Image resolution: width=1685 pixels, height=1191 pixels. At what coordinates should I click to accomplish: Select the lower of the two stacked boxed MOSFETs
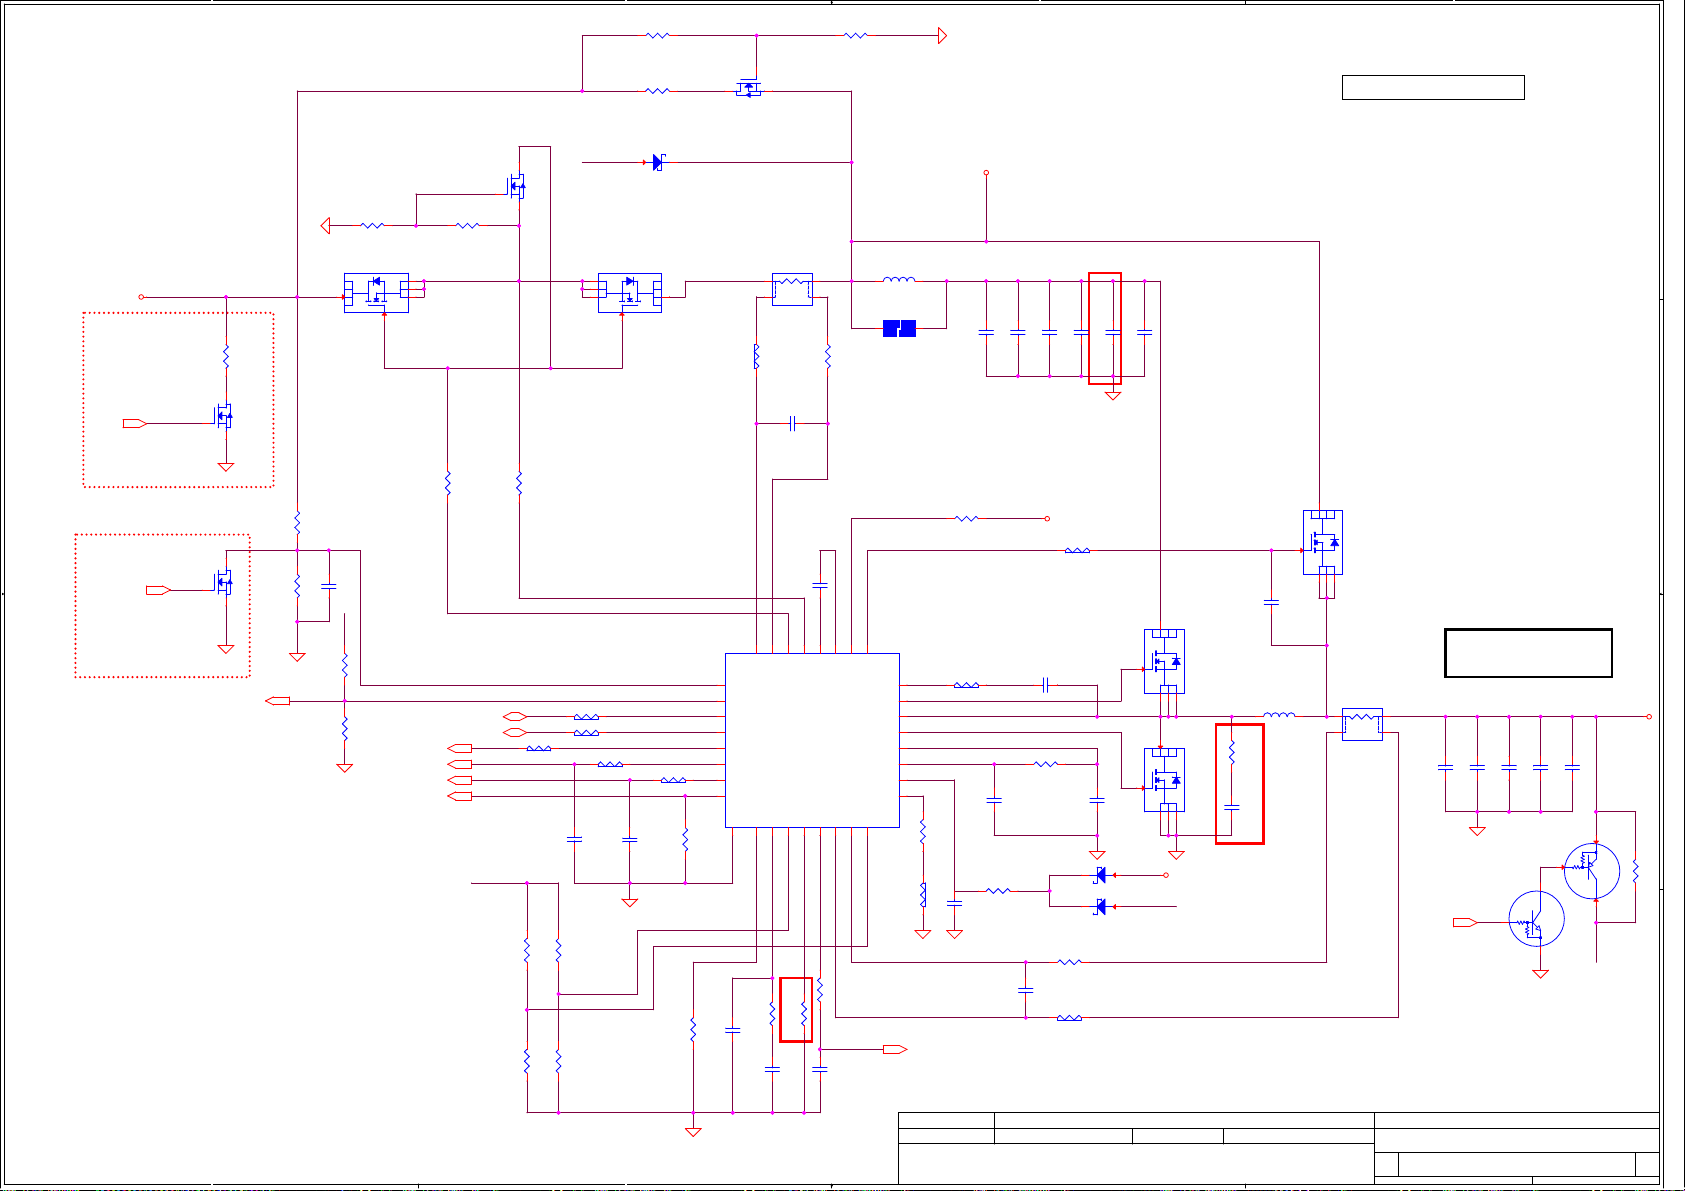pyautogui.click(x=1165, y=780)
